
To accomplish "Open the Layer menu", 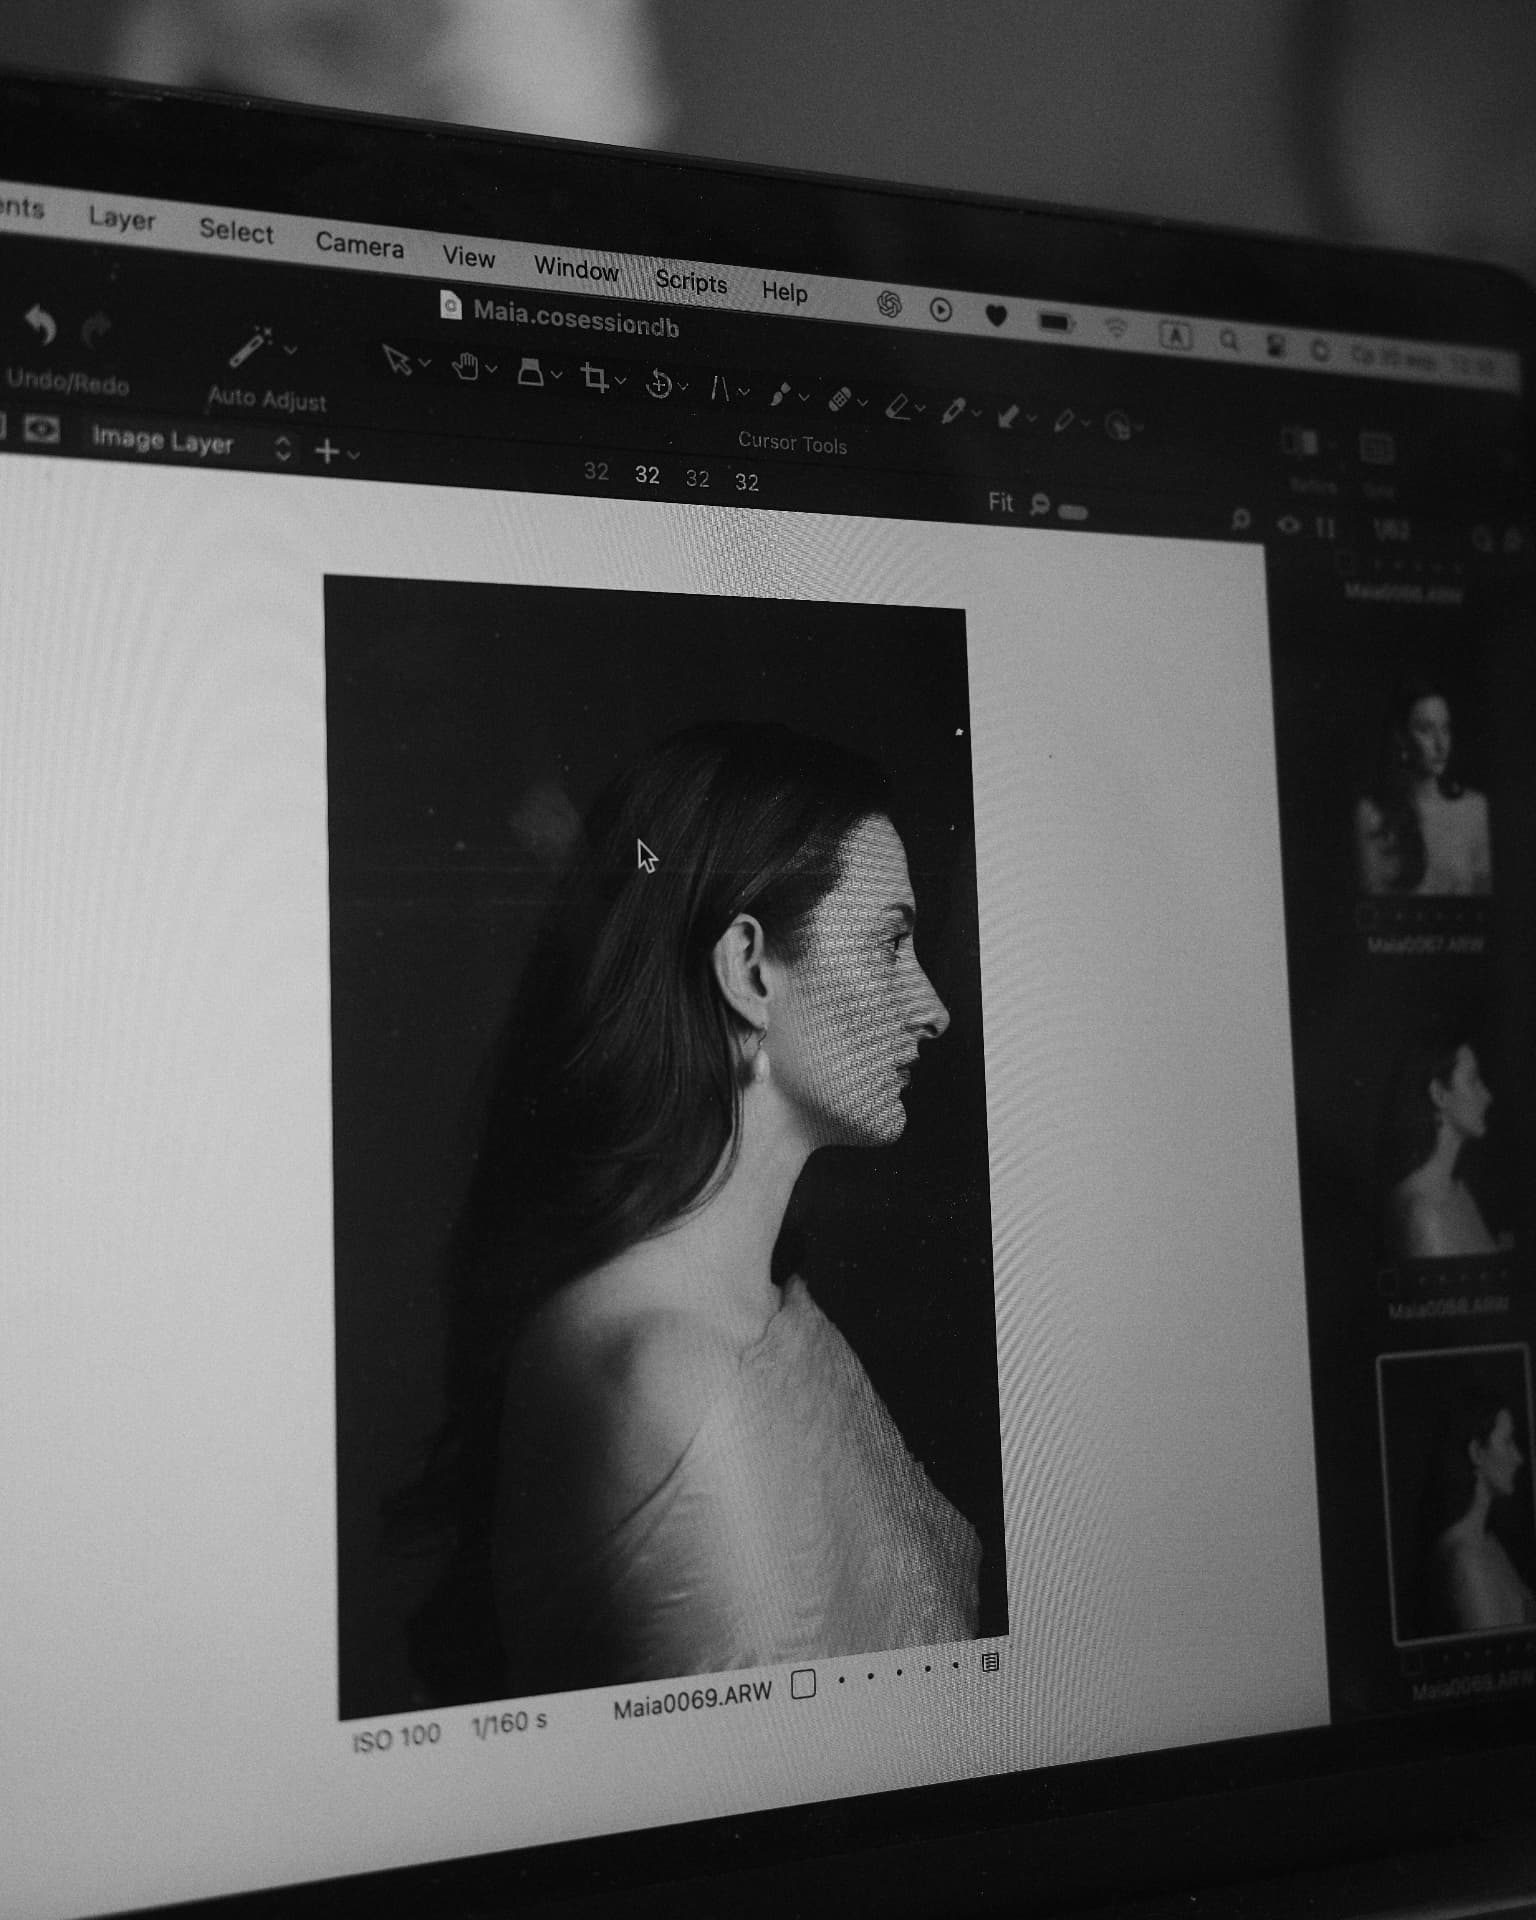I will [x=121, y=218].
